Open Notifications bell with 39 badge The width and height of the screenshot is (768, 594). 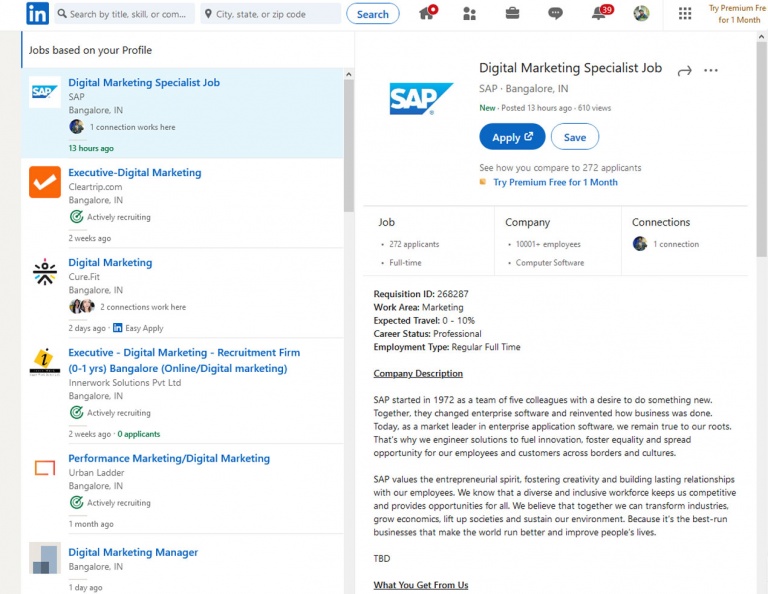(x=601, y=13)
